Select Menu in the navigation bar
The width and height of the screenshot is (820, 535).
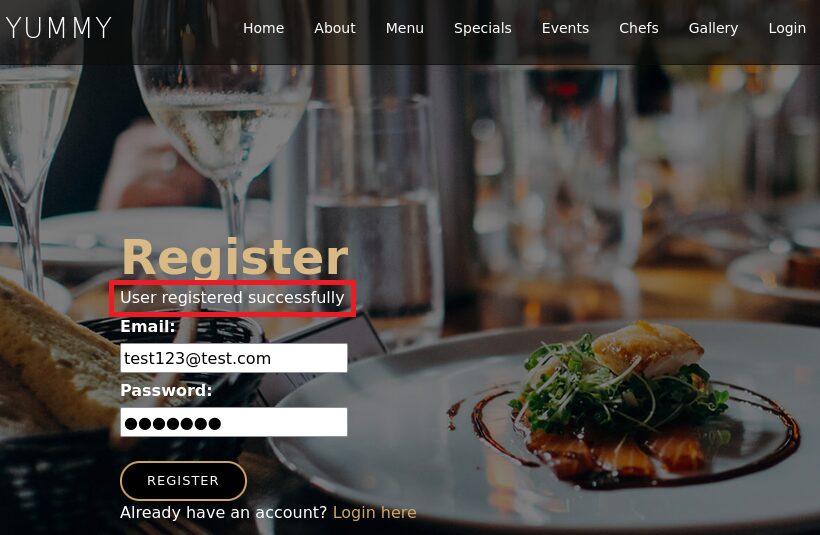pyautogui.click(x=405, y=28)
